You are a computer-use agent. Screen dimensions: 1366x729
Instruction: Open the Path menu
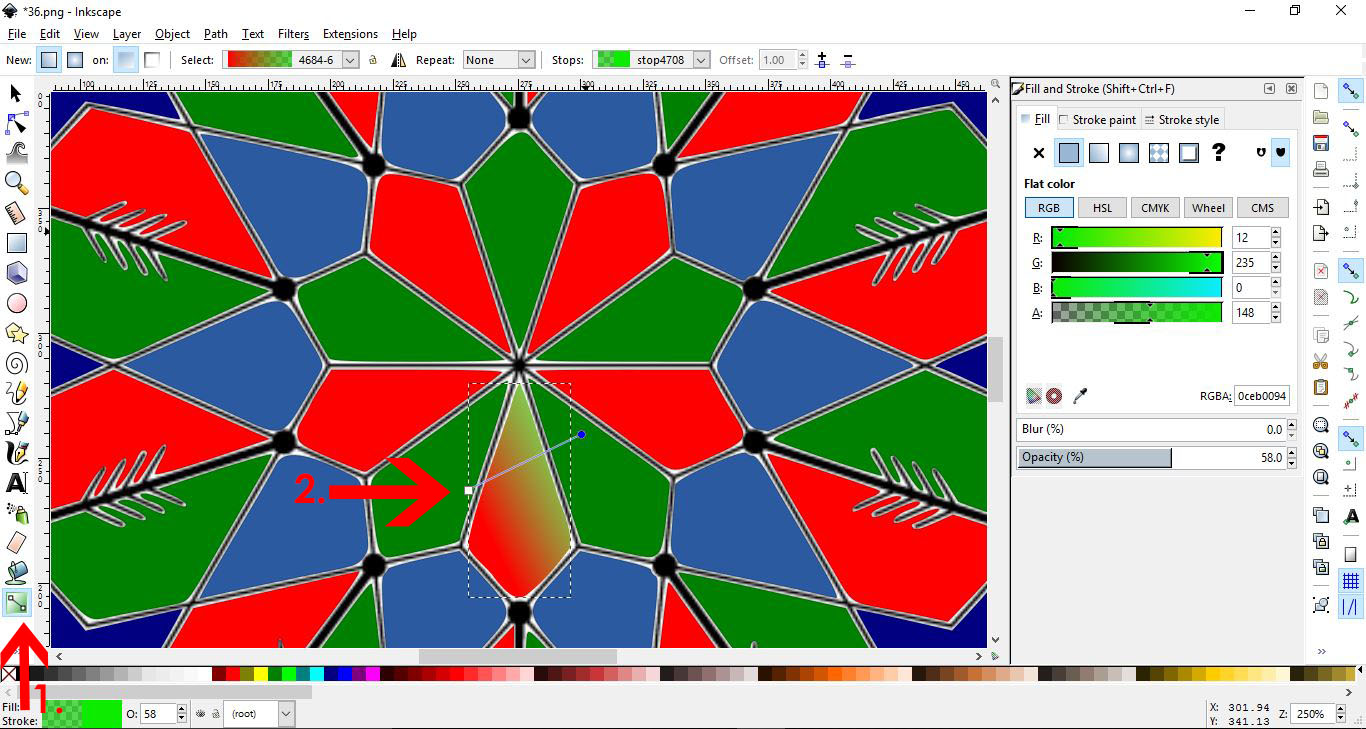(216, 34)
